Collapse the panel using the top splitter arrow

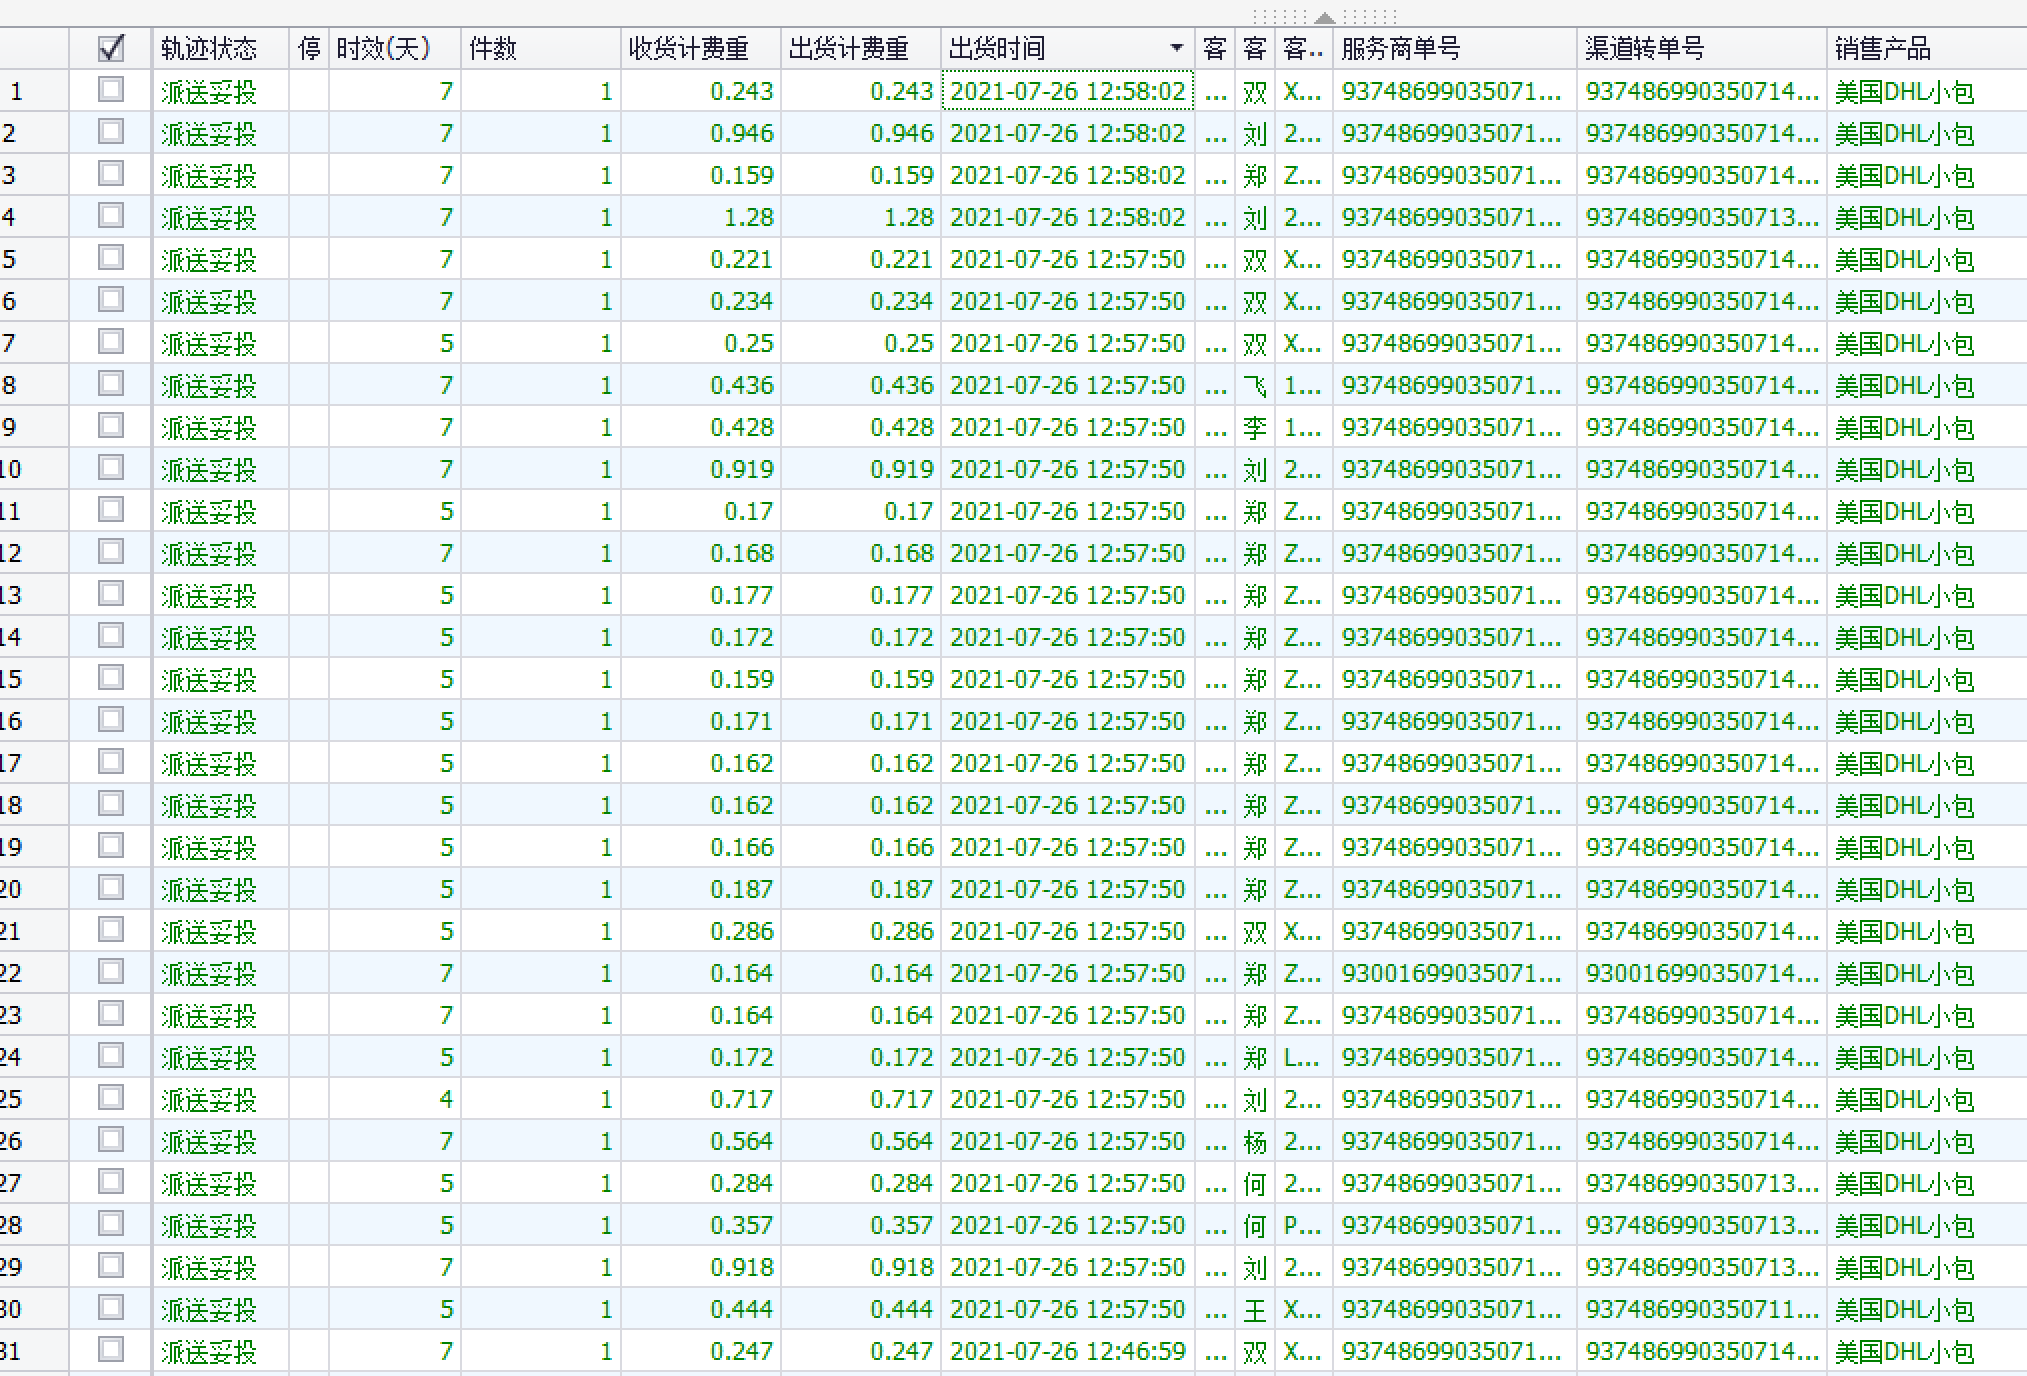1325,17
